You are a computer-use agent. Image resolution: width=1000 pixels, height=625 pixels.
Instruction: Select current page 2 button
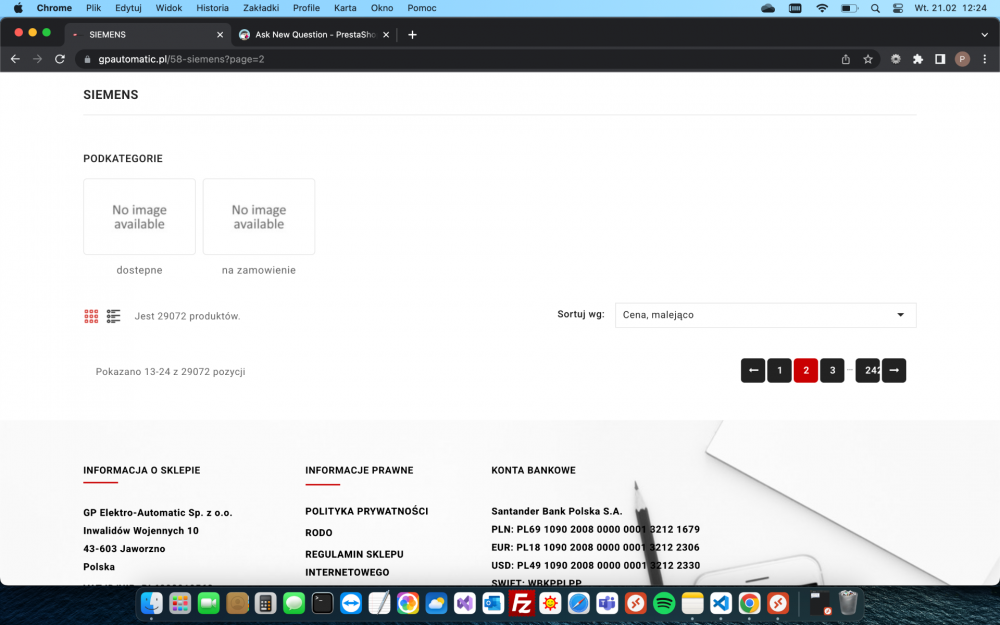point(805,371)
